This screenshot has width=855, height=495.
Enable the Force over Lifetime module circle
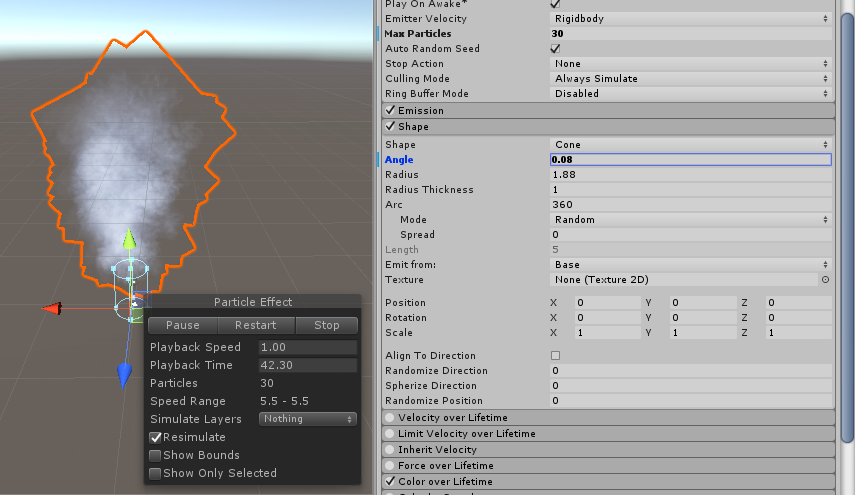(390, 465)
